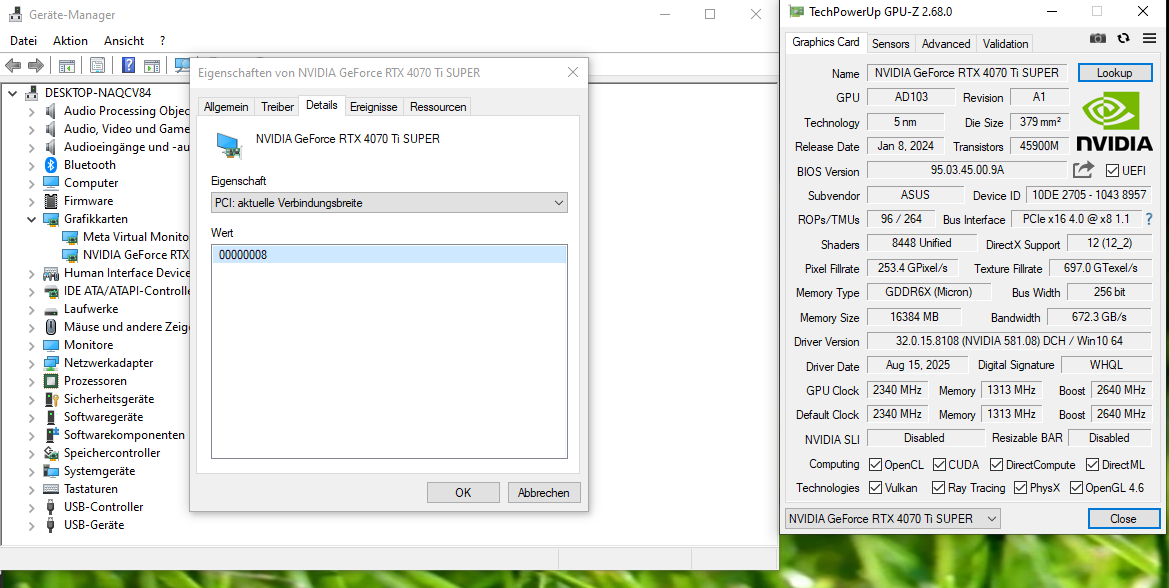Toggle the OpenGL 4.6 checkbox
The height and width of the screenshot is (588, 1169).
pos(1076,488)
